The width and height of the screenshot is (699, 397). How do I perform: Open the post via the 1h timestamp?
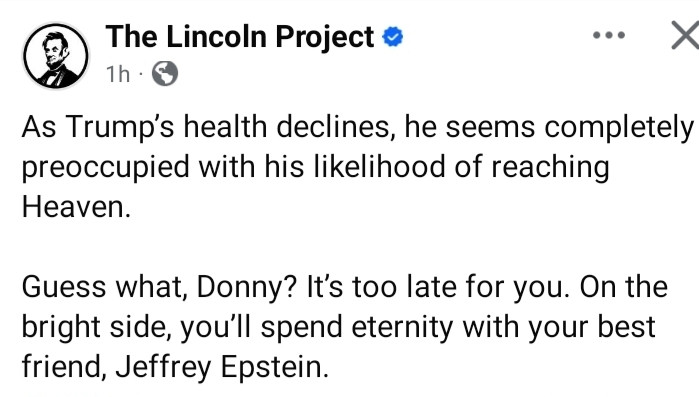pos(118,74)
